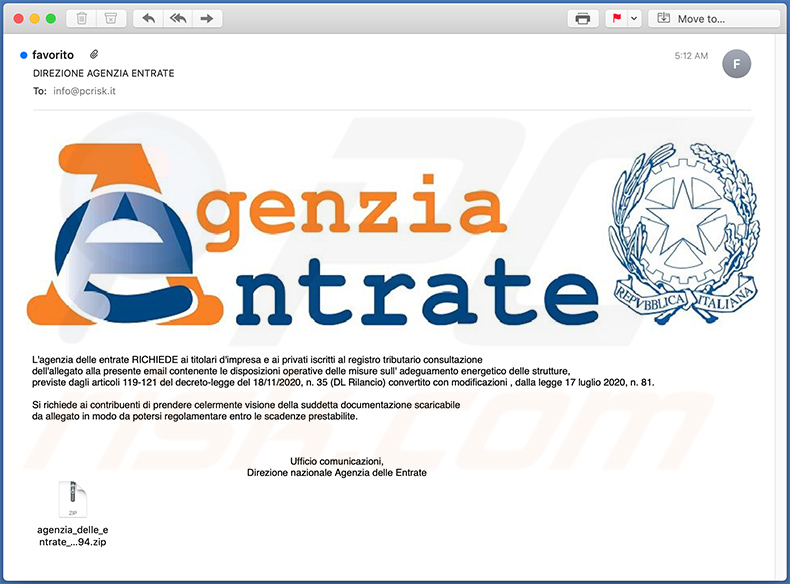Open the Move to... folder menu

pyautogui.click(x=714, y=19)
